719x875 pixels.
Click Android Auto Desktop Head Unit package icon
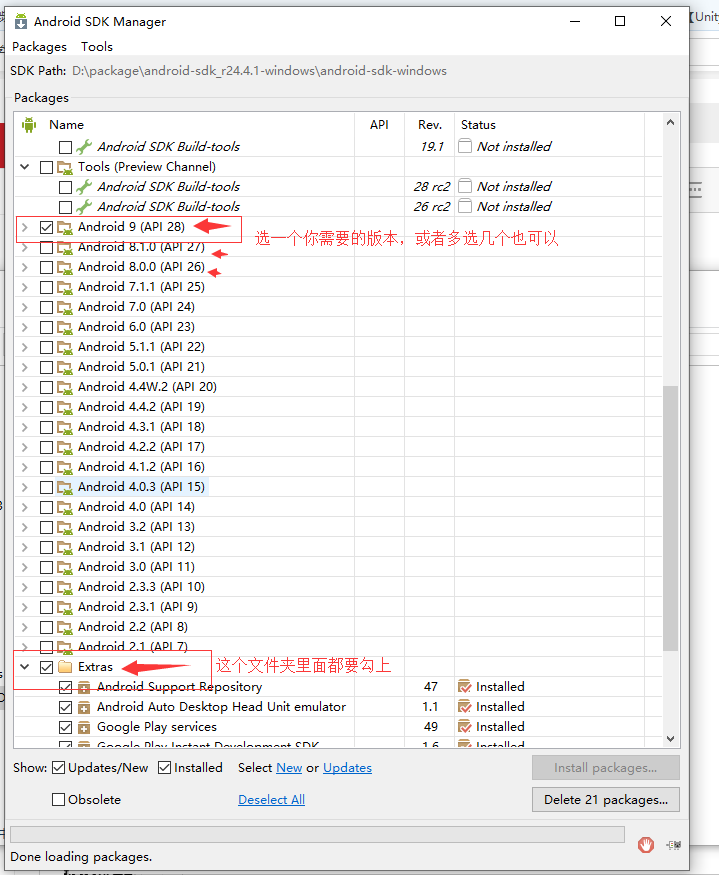point(84,708)
